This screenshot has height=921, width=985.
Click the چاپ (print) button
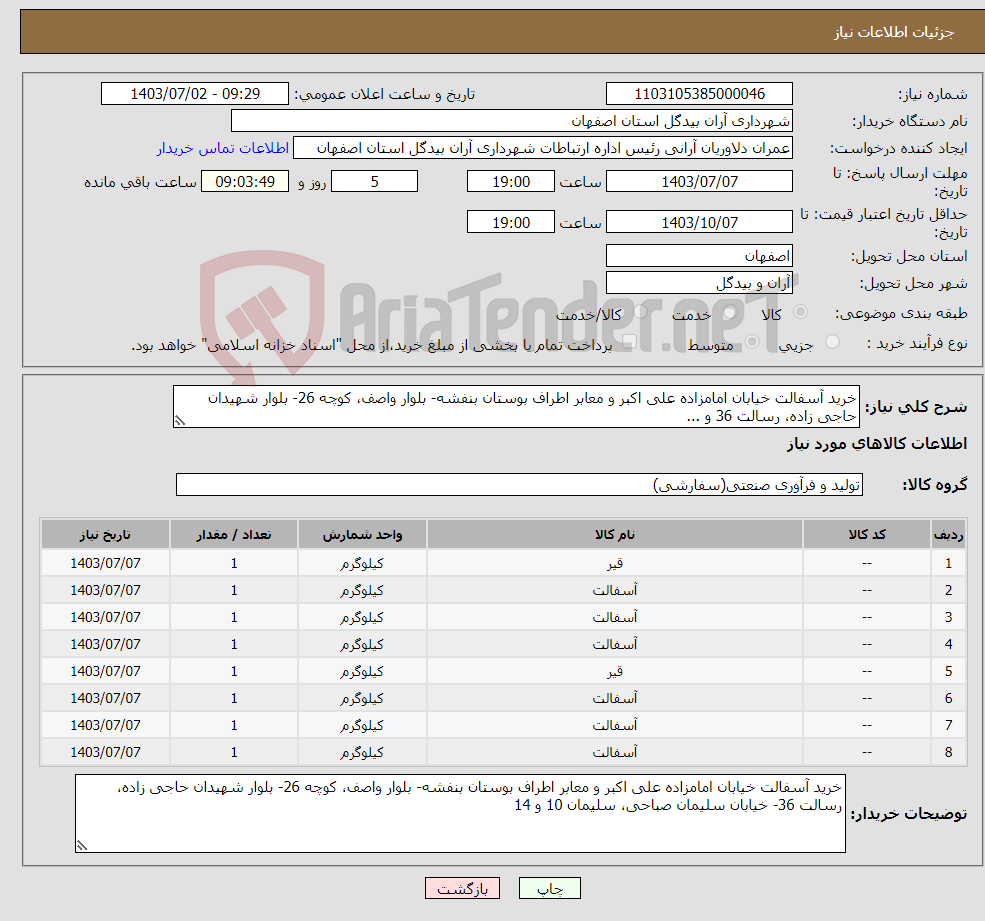(x=550, y=888)
